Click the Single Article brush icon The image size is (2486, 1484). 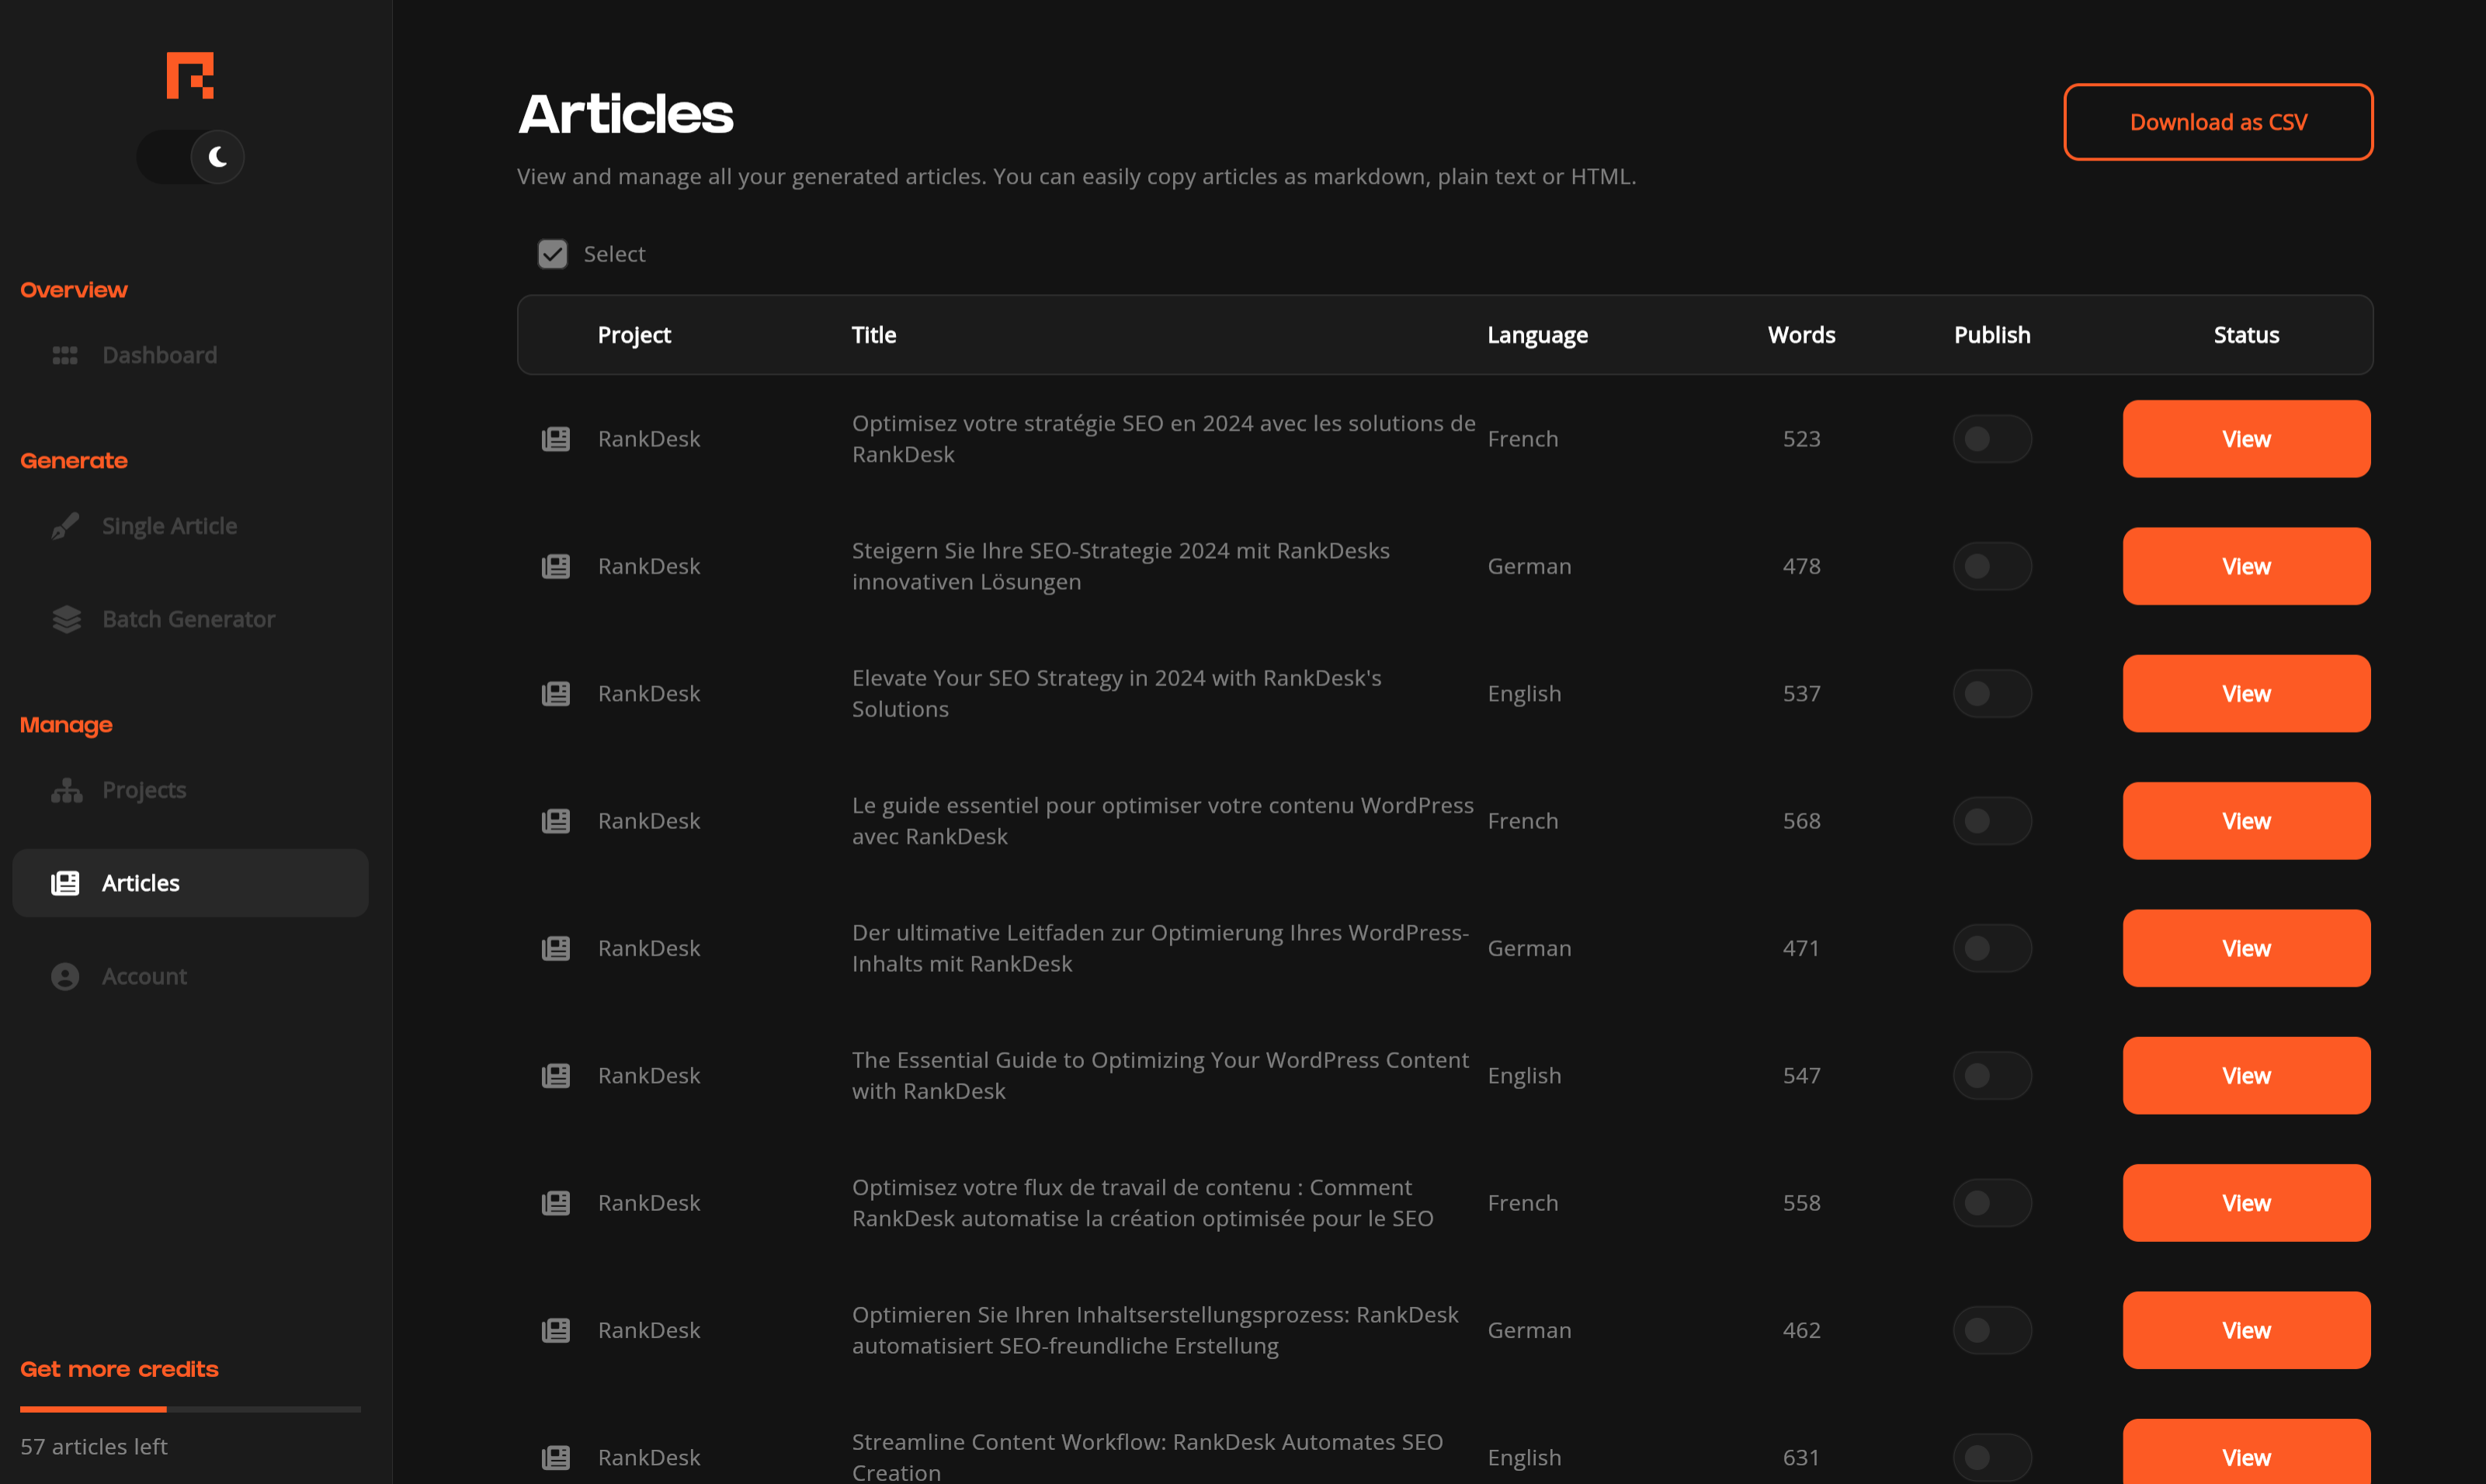[65, 526]
